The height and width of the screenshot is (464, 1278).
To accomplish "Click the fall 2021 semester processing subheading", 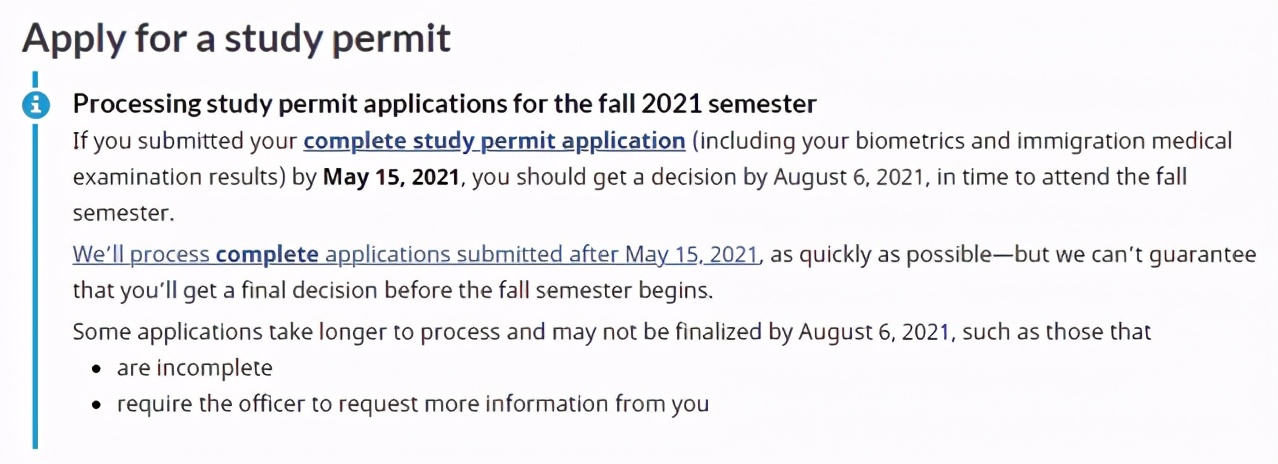I will pos(445,104).
